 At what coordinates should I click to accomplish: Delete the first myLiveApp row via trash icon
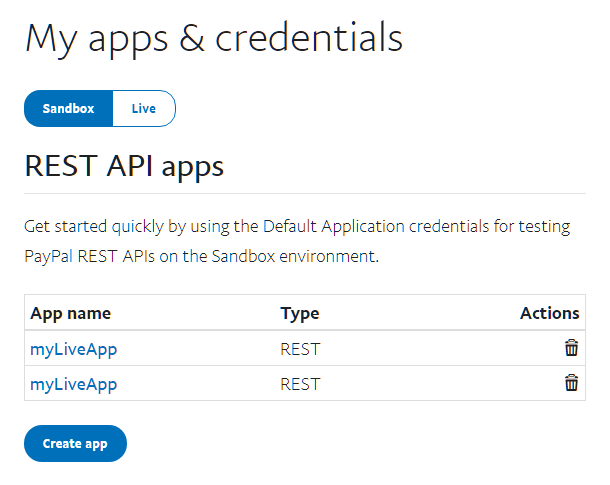pos(571,348)
